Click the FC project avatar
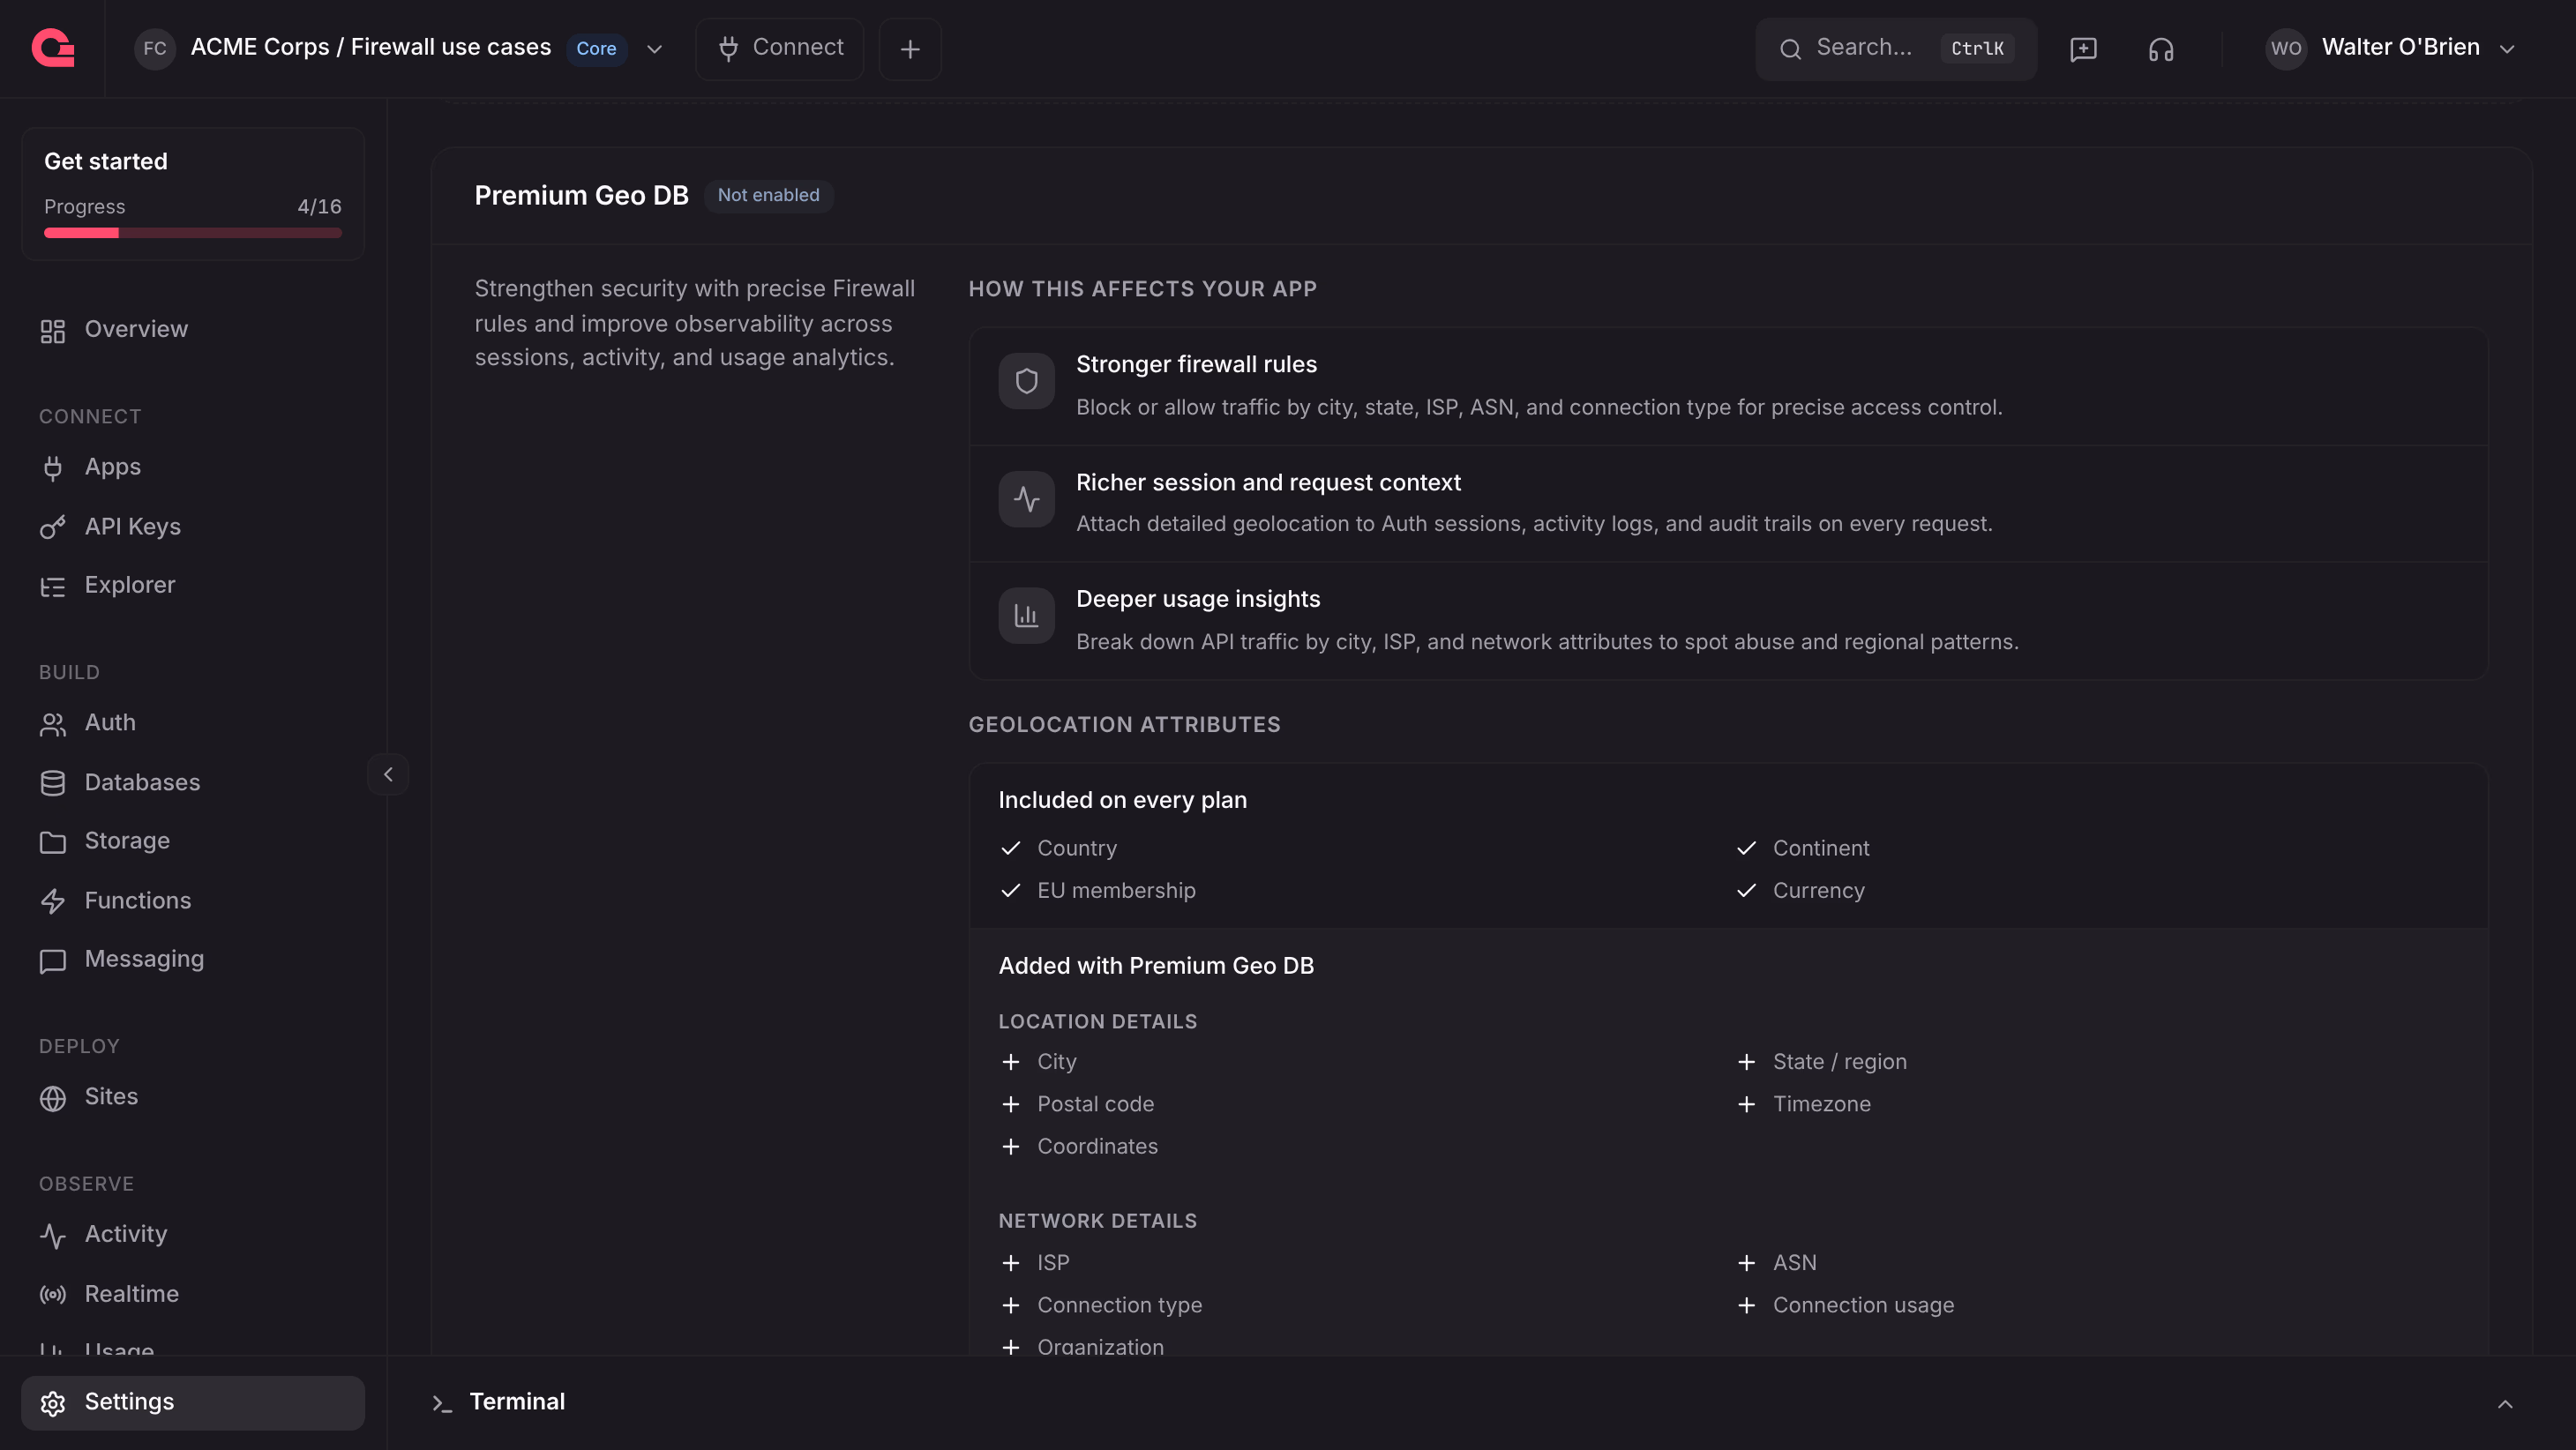The image size is (2576, 1450). tap(155, 48)
